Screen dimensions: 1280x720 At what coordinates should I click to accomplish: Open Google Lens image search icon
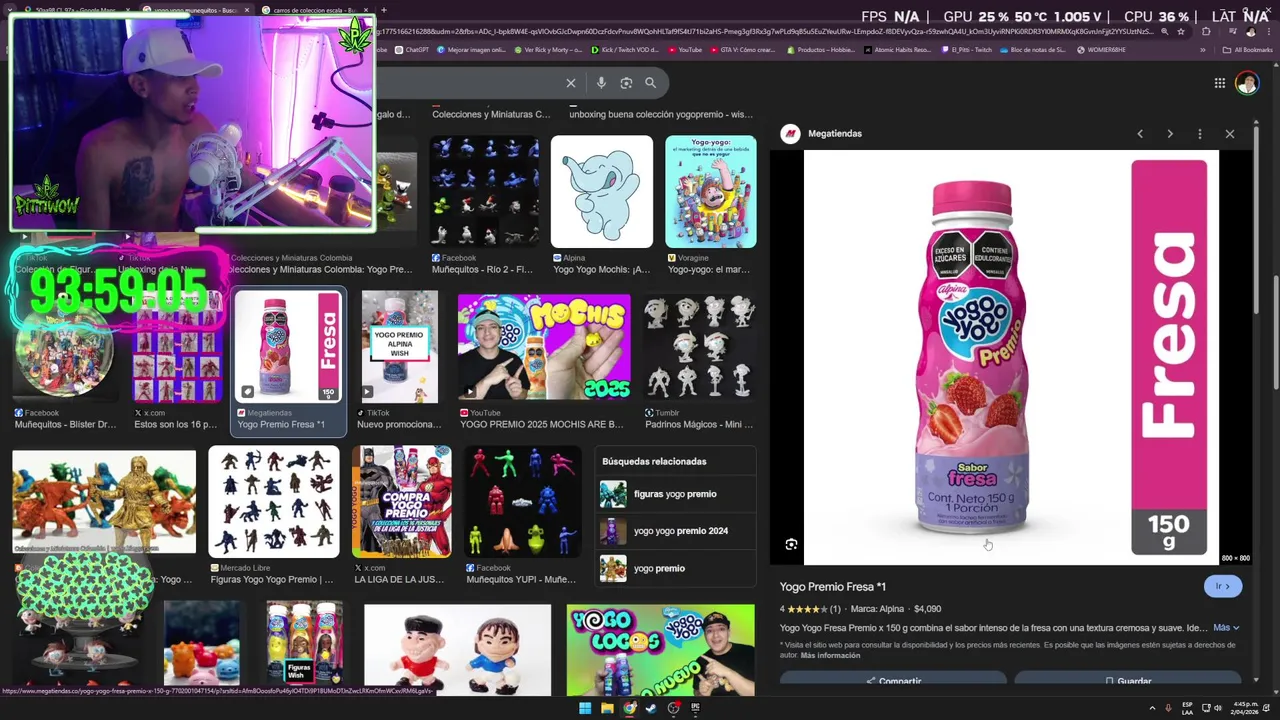pos(626,83)
